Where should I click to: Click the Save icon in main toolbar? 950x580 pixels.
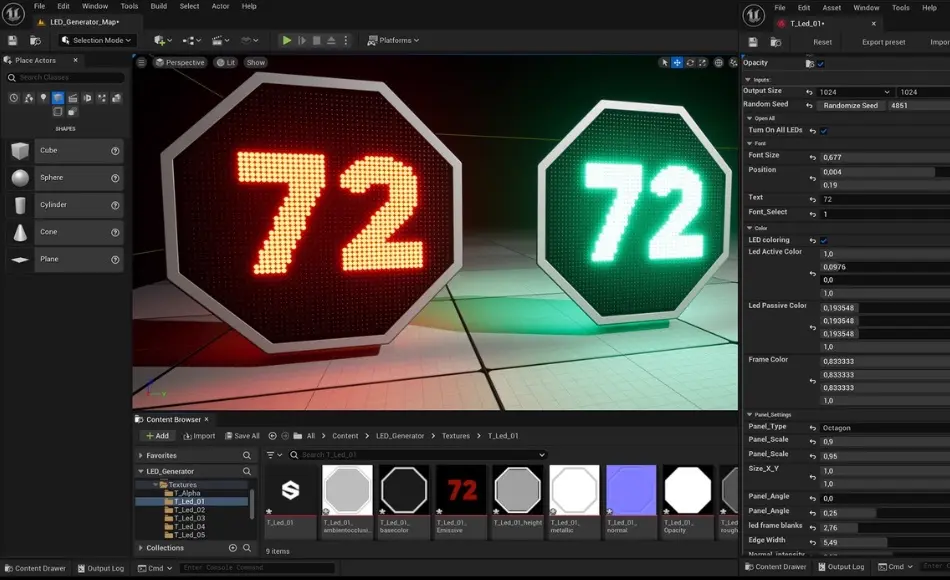13,40
